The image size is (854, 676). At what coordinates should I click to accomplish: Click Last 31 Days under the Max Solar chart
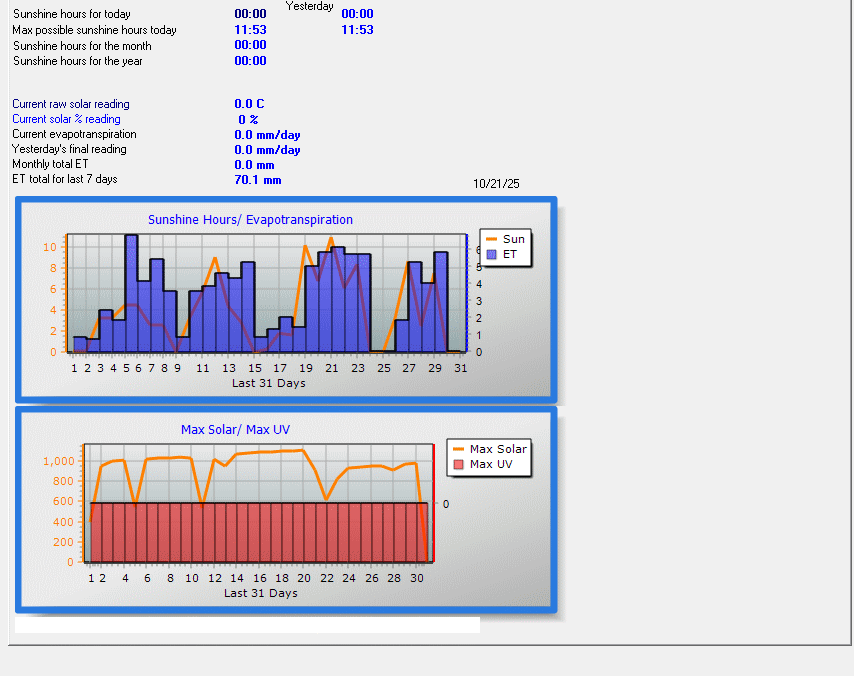(x=261, y=593)
